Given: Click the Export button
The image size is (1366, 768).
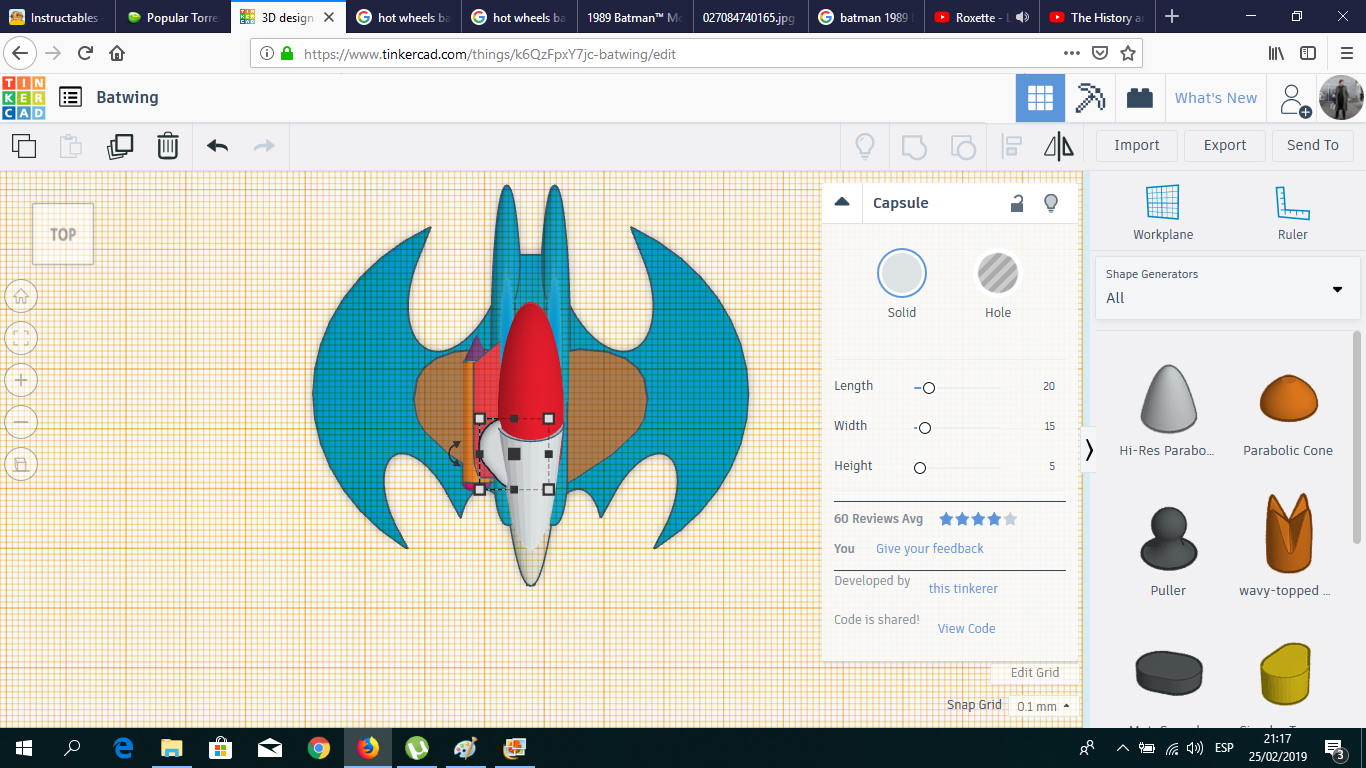Looking at the screenshot, I should click(1224, 145).
